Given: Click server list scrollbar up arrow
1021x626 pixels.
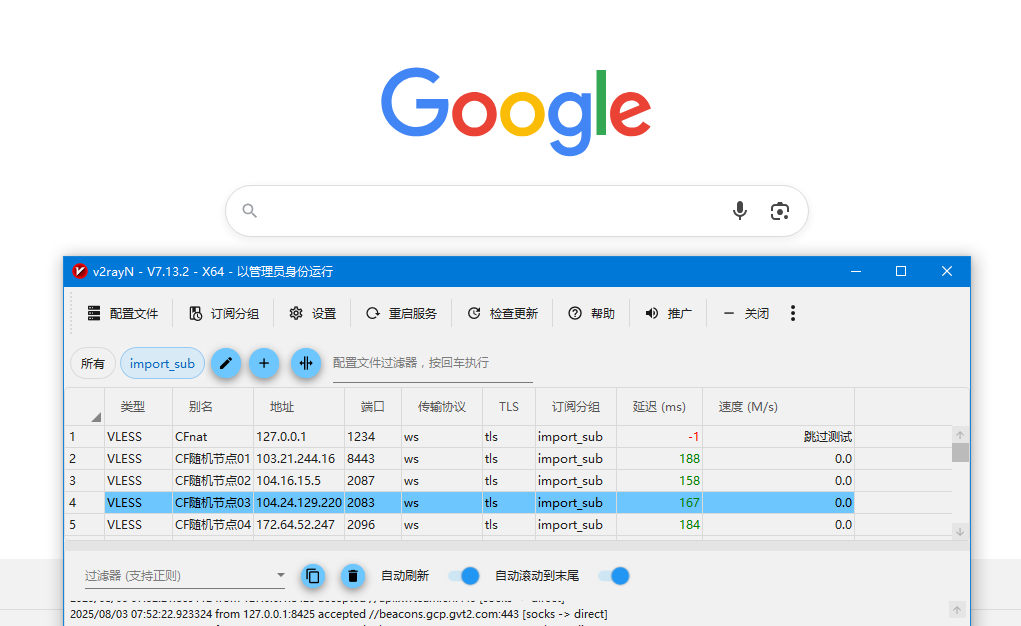Looking at the screenshot, I should click(x=960, y=434).
